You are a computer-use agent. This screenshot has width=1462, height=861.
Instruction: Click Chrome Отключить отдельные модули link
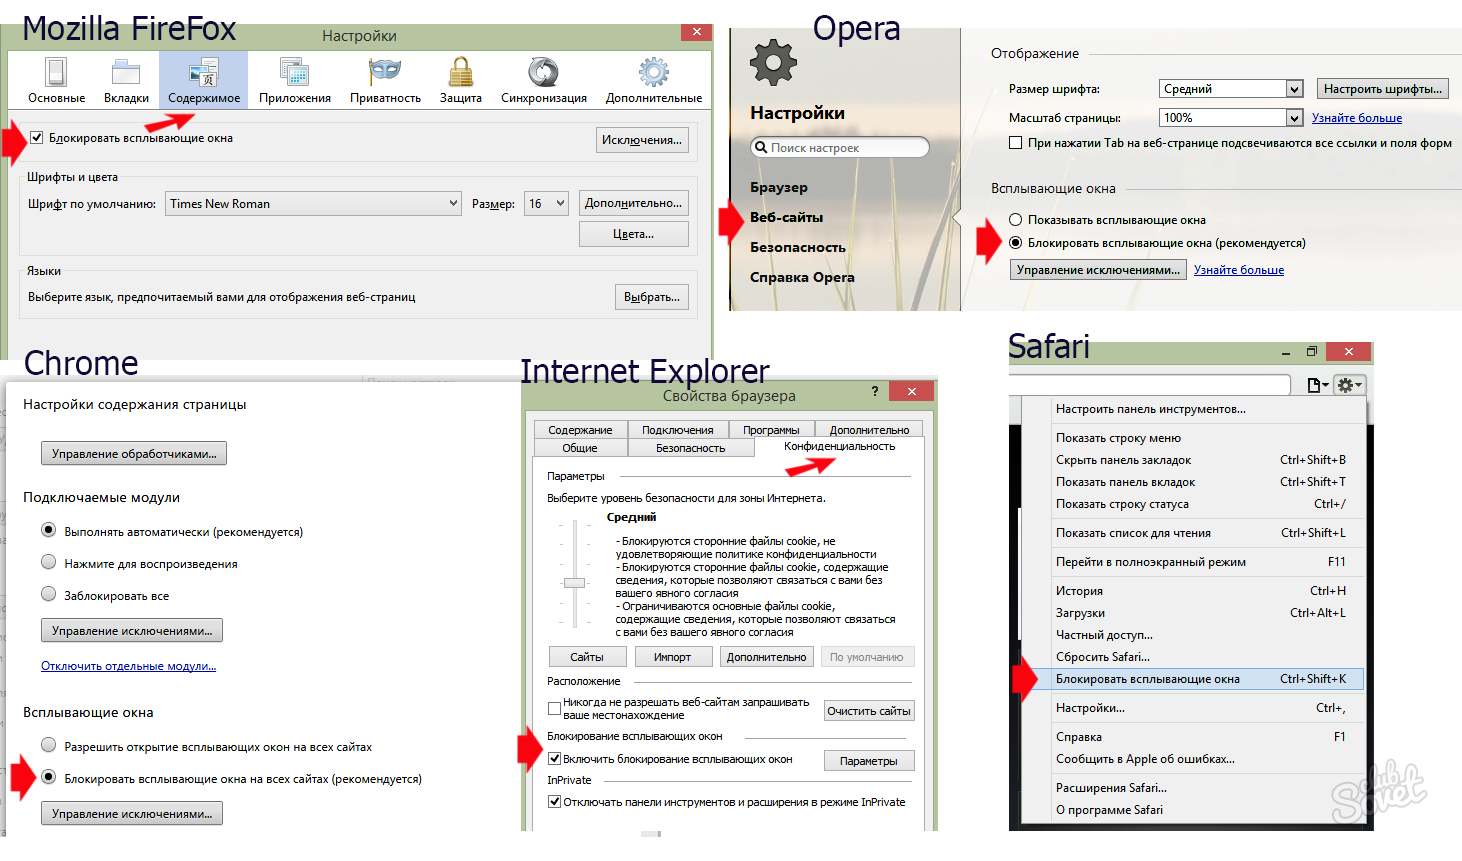(128, 666)
